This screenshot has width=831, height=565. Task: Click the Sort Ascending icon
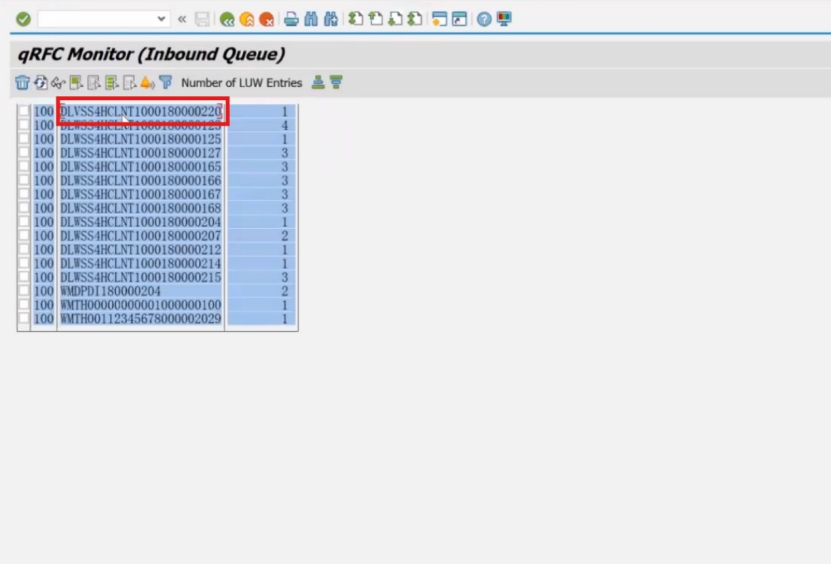click(x=318, y=83)
